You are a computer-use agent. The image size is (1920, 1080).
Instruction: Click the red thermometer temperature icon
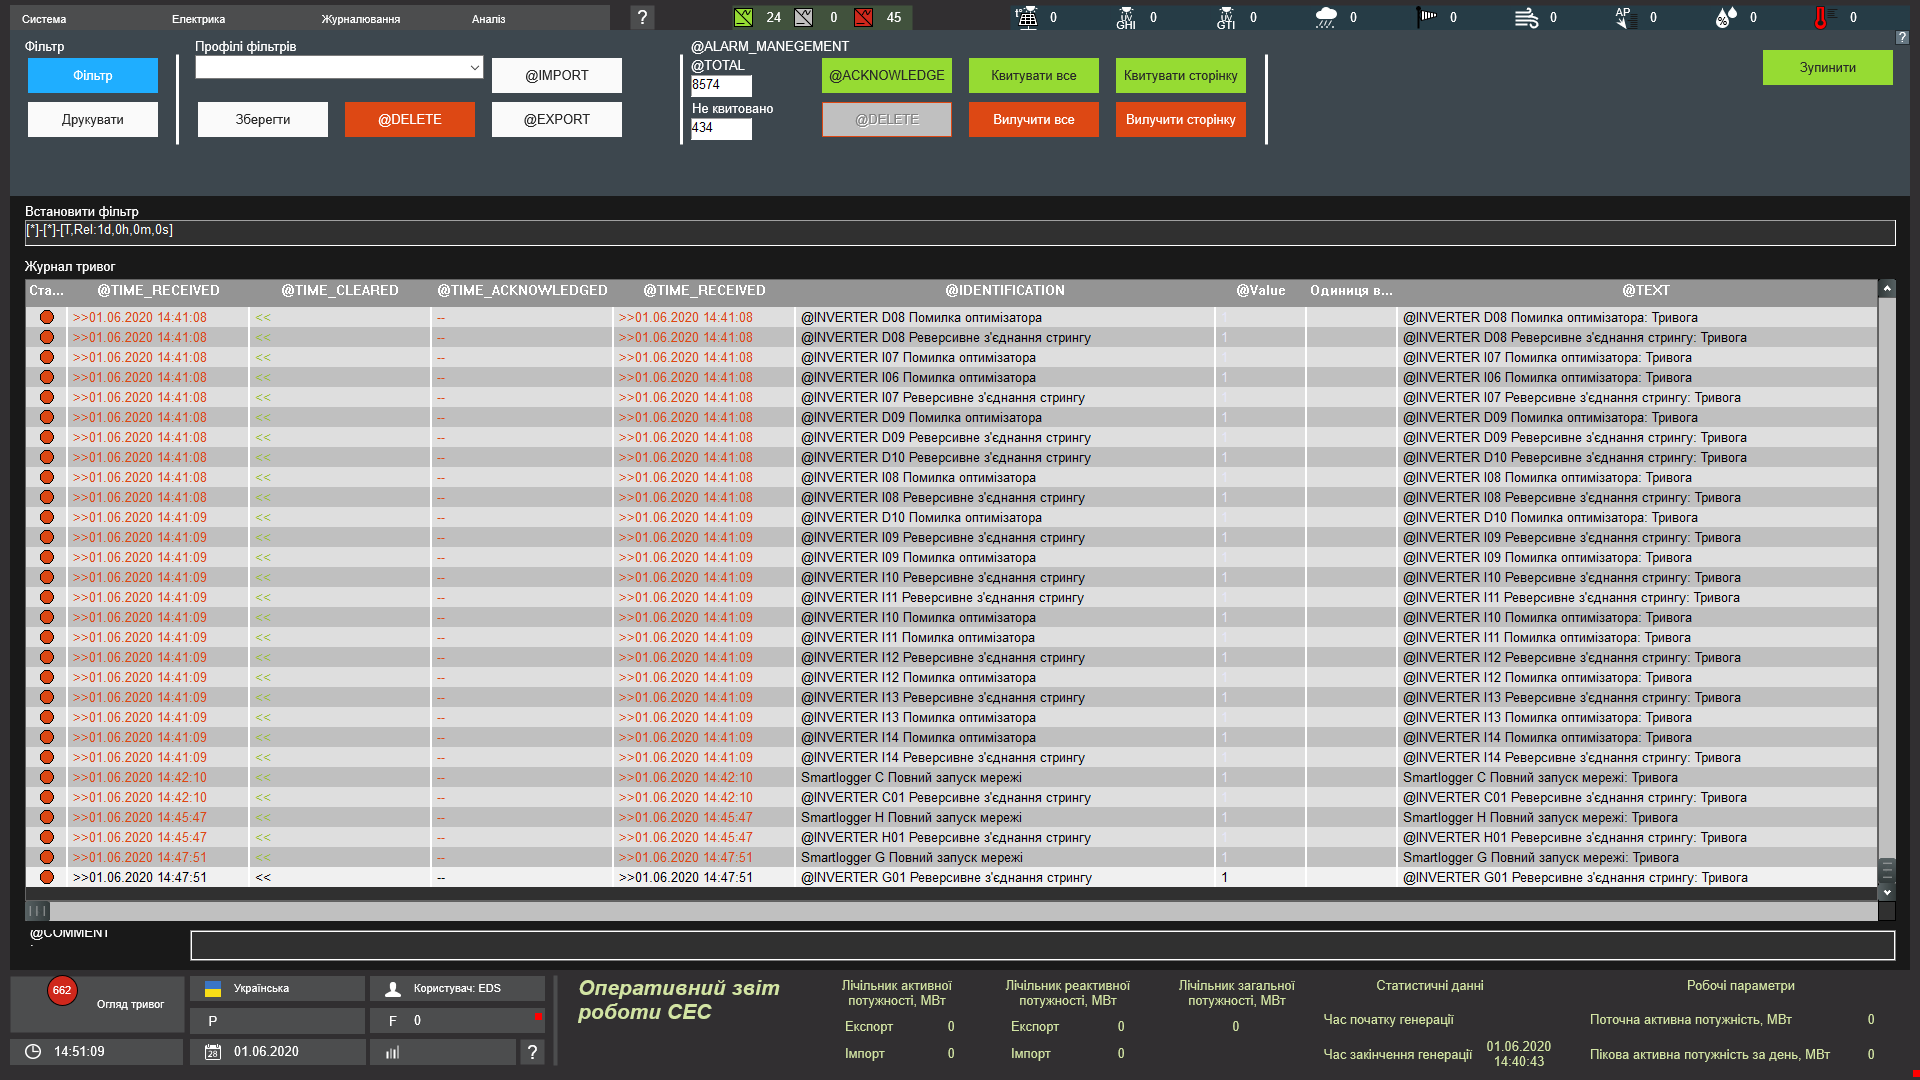1820,17
